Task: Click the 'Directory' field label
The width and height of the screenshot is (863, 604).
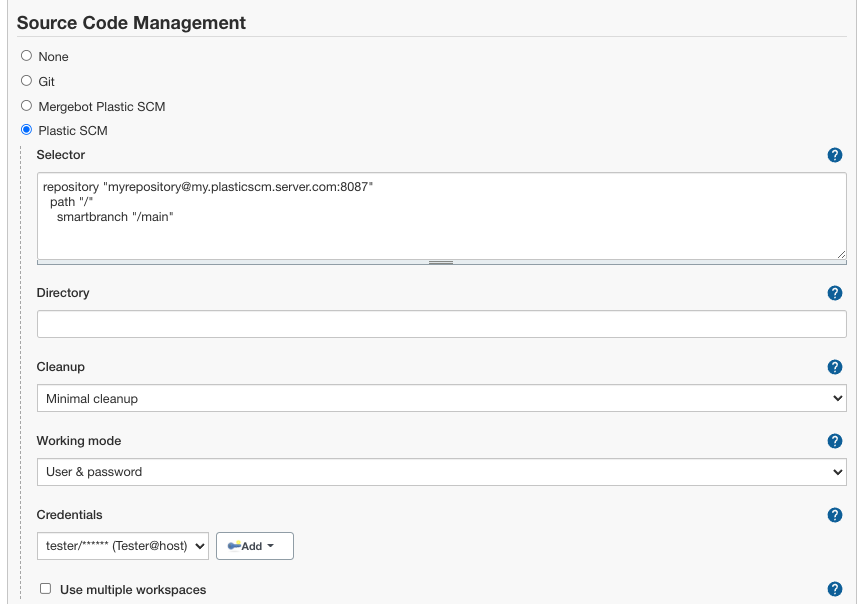Action: [x=63, y=293]
